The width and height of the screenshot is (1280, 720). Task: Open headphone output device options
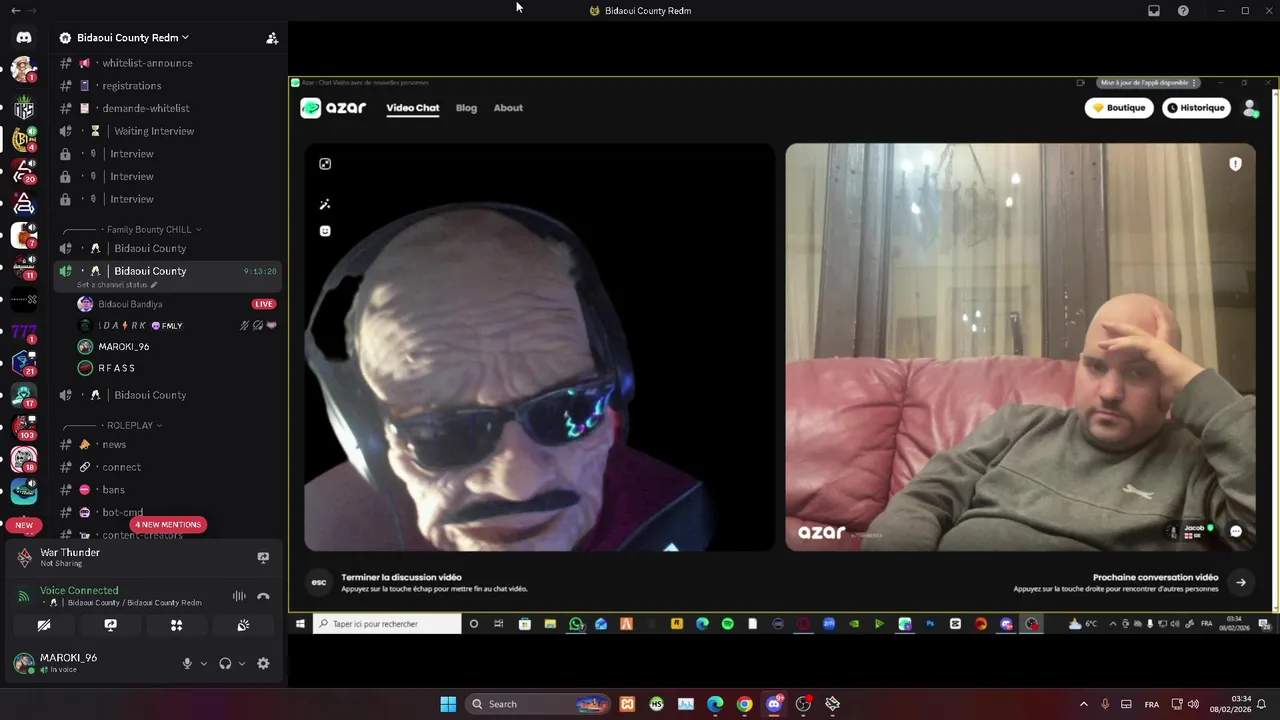pos(242,663)
